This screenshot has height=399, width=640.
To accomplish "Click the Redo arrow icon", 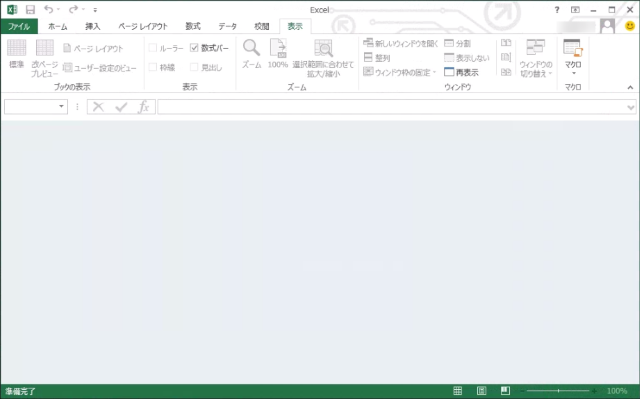I will 73,9.
